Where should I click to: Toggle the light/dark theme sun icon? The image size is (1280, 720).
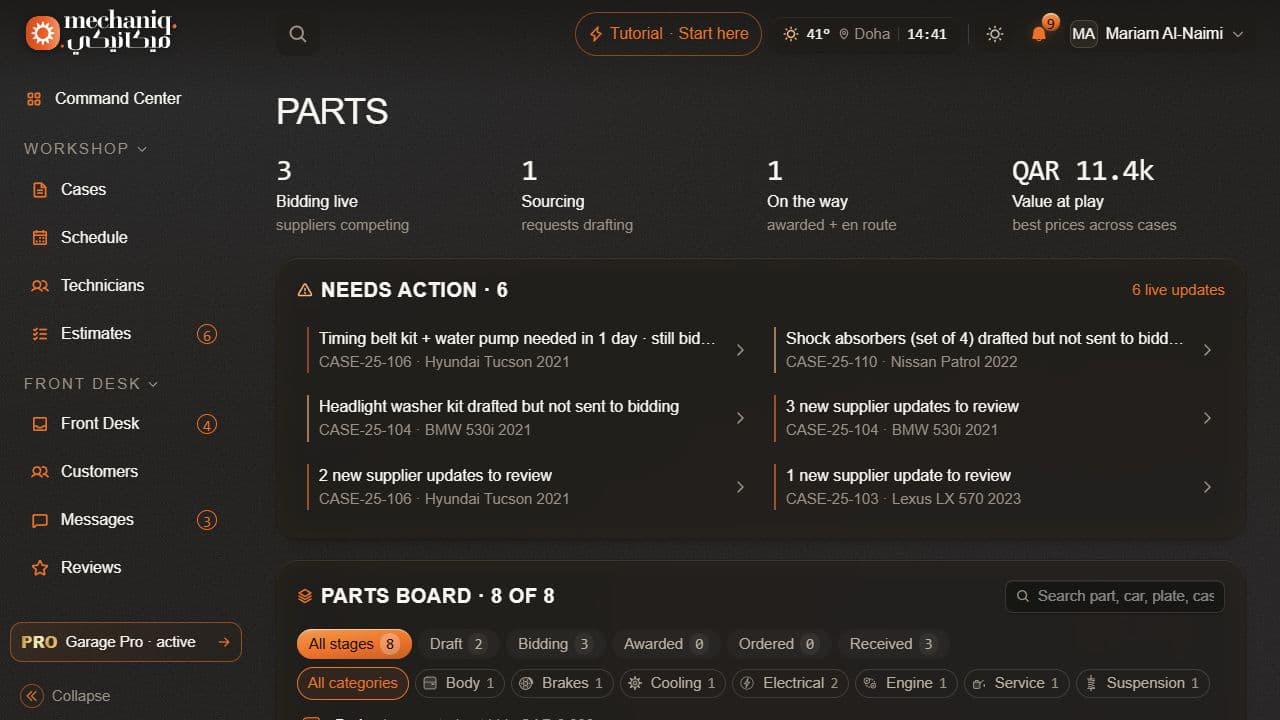[994, 34]
